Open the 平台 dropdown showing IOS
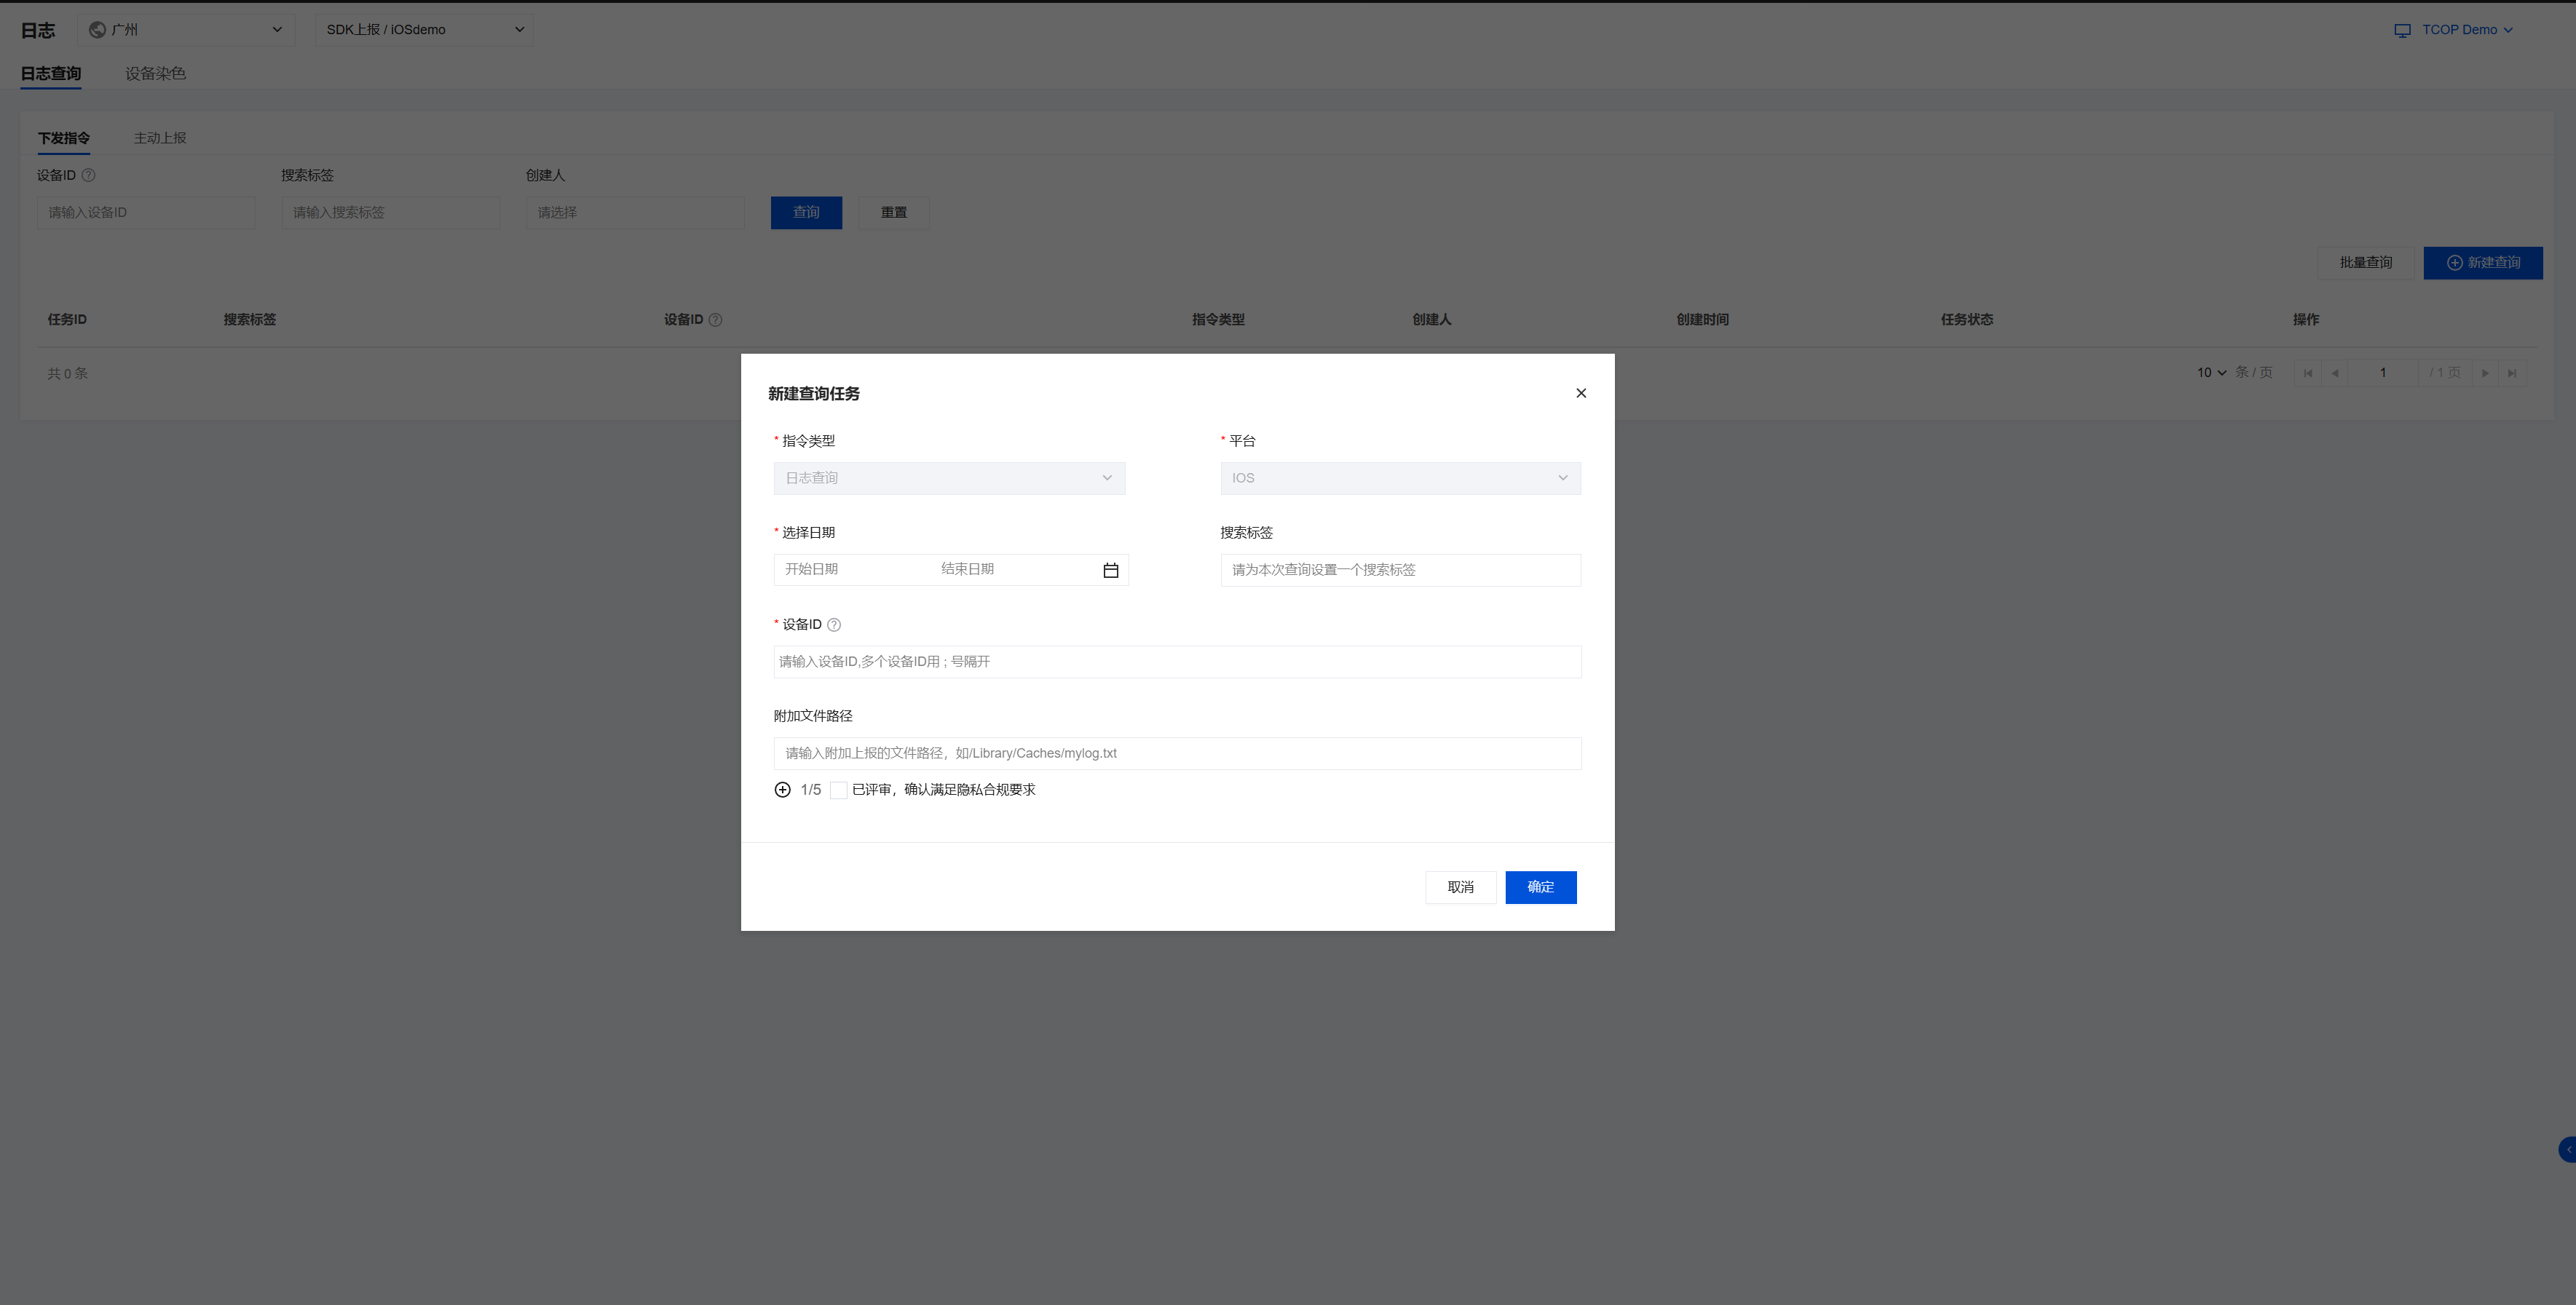The width and height of the screenshot is (2576, 1305). tap(1400, 478)
